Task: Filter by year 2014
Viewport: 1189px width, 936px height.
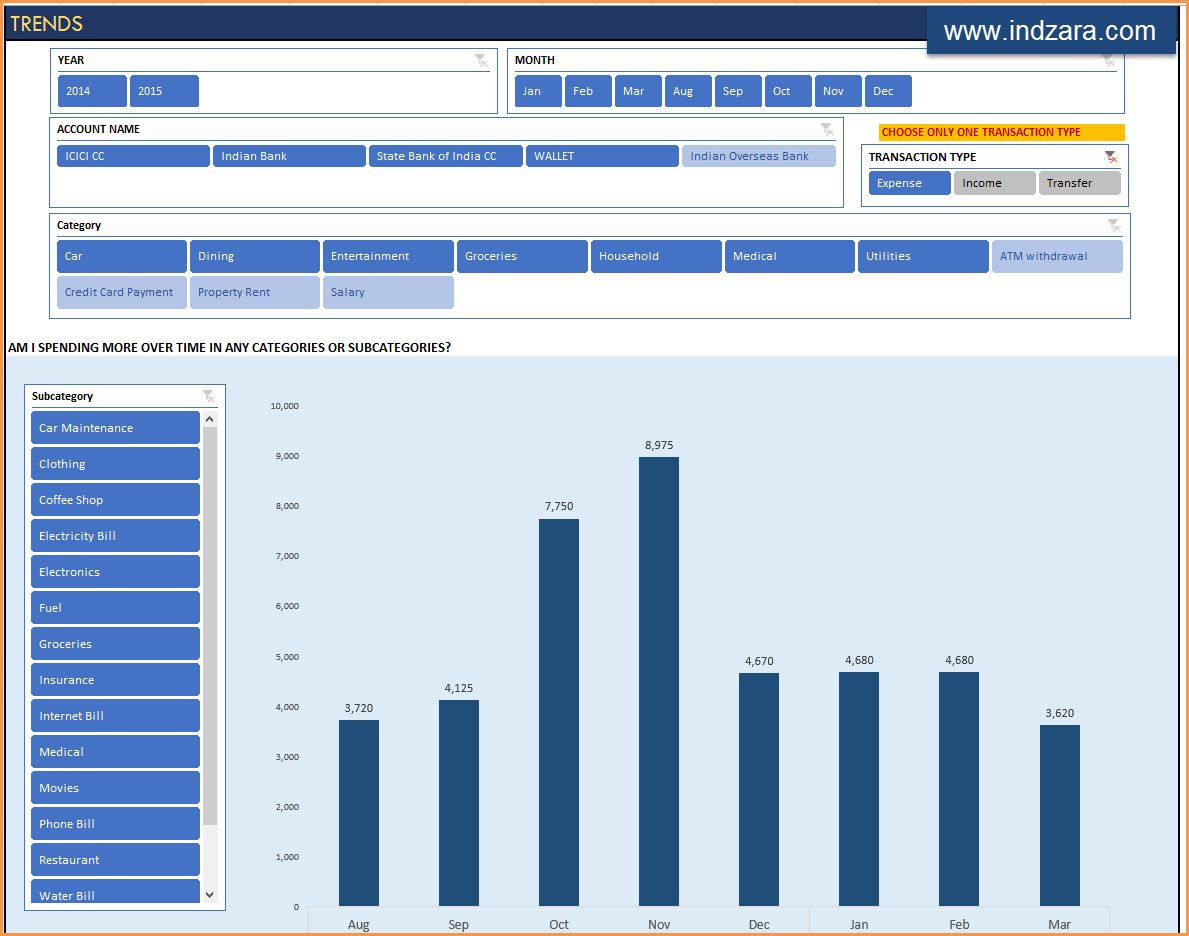Action: point(92,91)
